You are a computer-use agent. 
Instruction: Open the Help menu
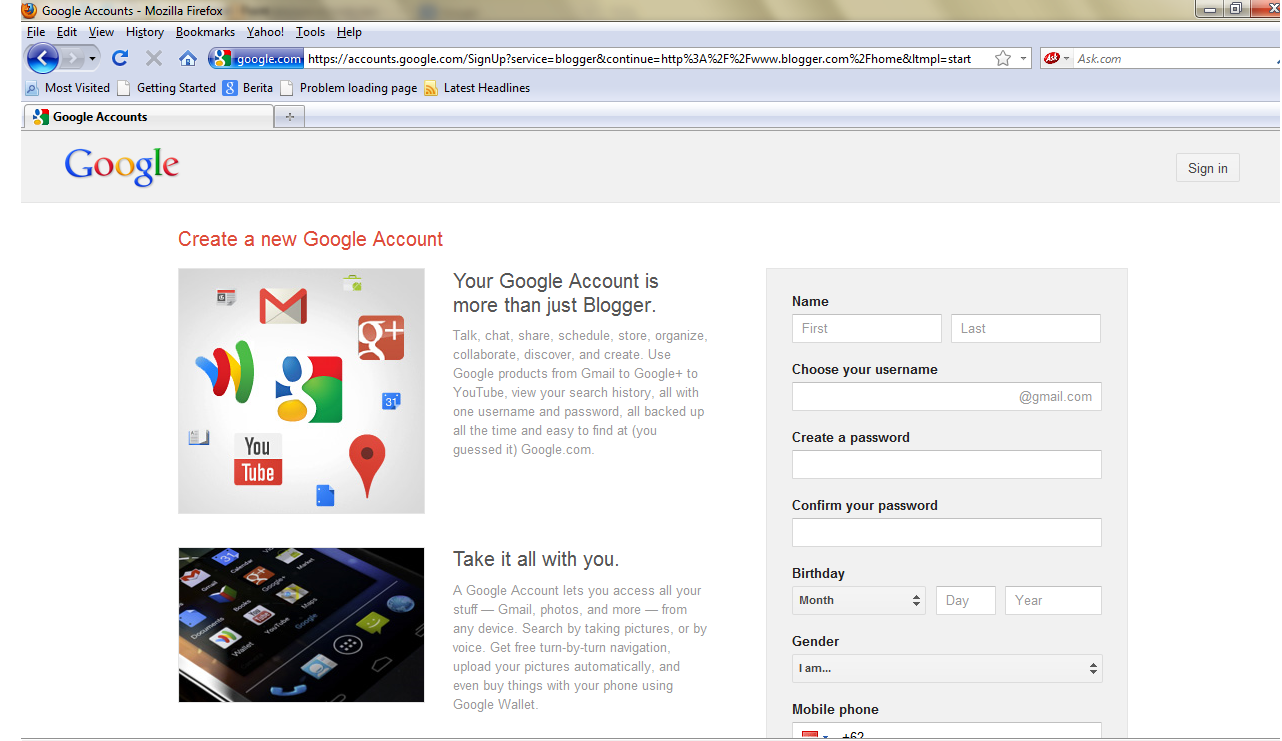[x=349, y=32]
